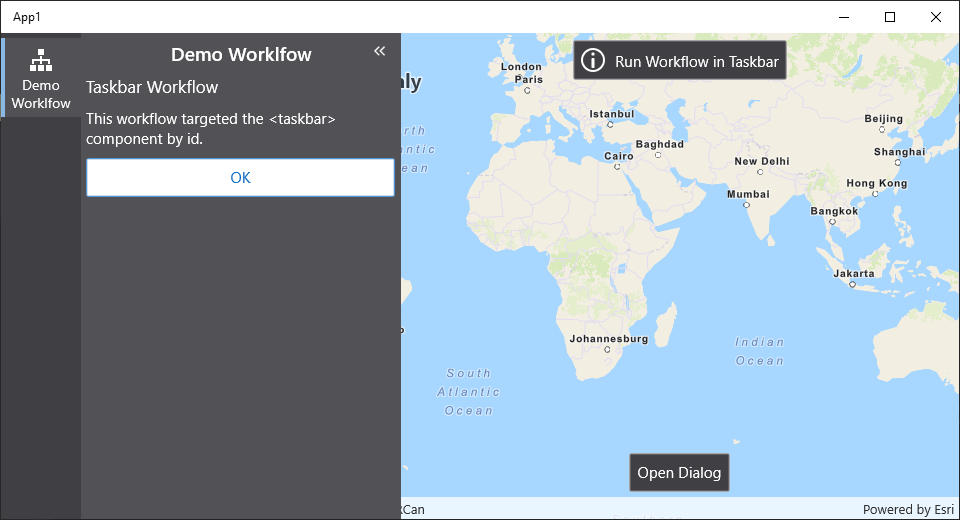The width and height of the screenshot is (960, 520).
Task: Click the Demo Workflow hierarchy icon in sidebar
Action: click(41, 60)
